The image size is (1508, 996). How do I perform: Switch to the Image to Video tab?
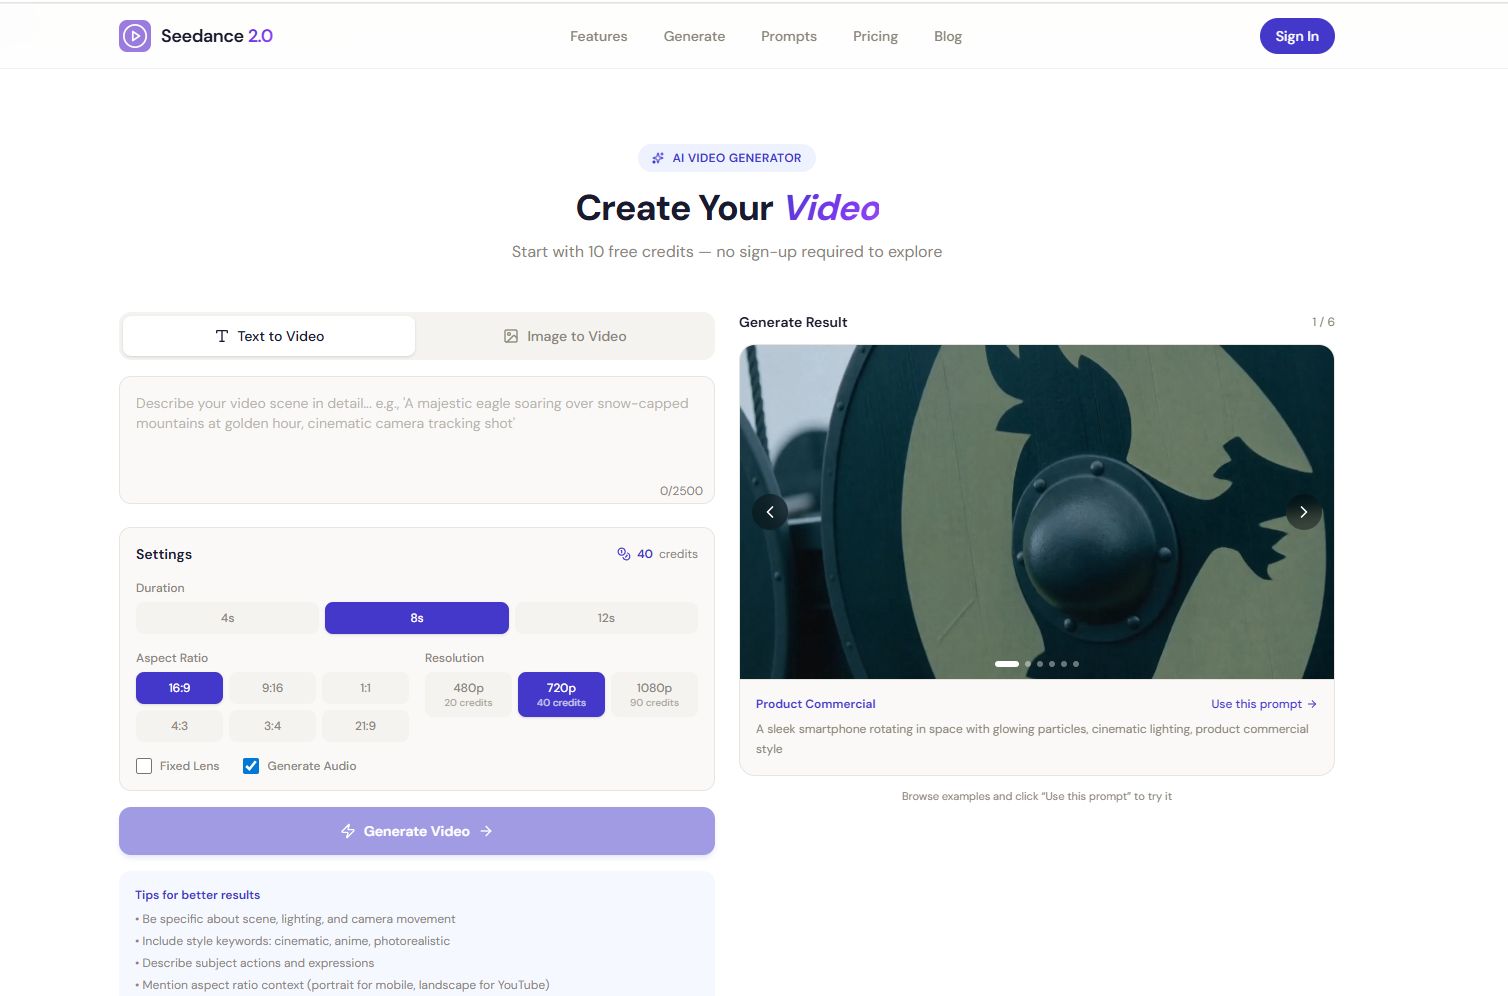point(565,336)
